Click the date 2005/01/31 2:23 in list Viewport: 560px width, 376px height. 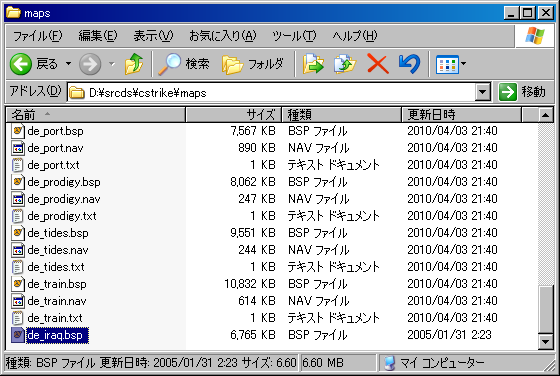449,335
